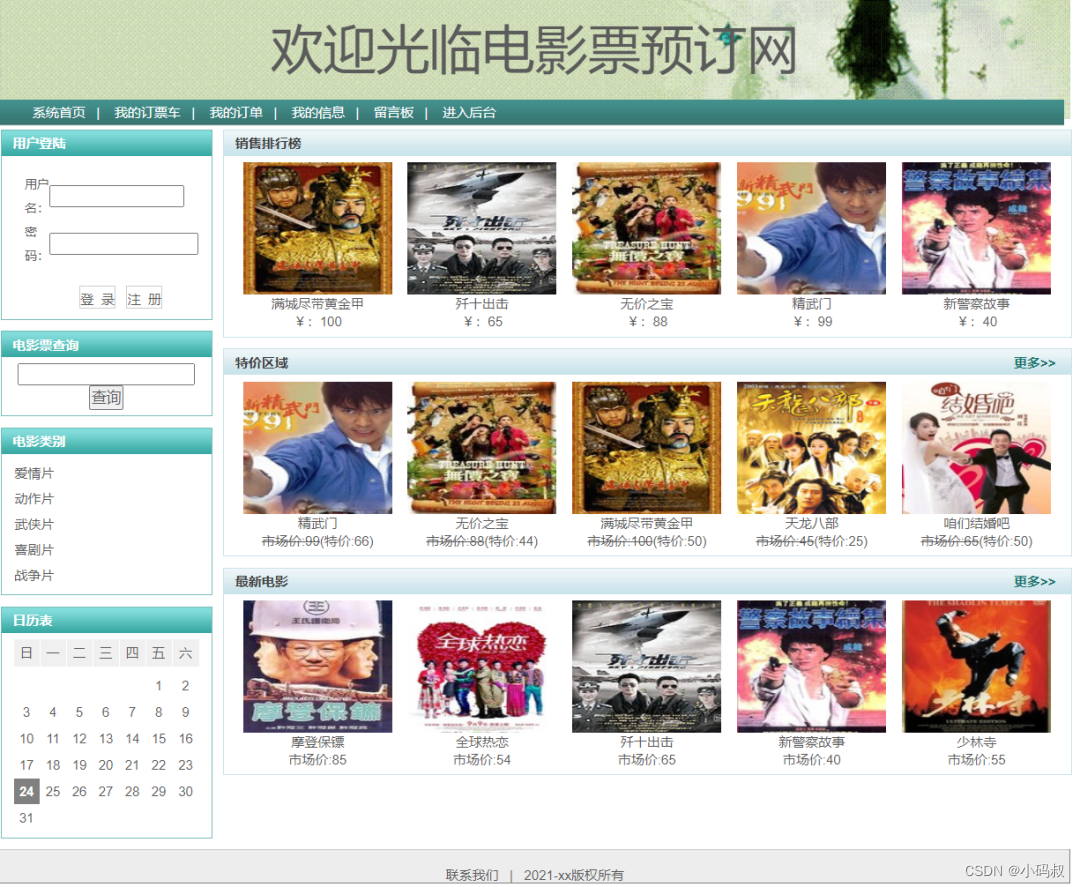Screen dimensions: 1080x887
Task: Open 无价之宝 poster in 特价区域
Action: click(481, 448)
